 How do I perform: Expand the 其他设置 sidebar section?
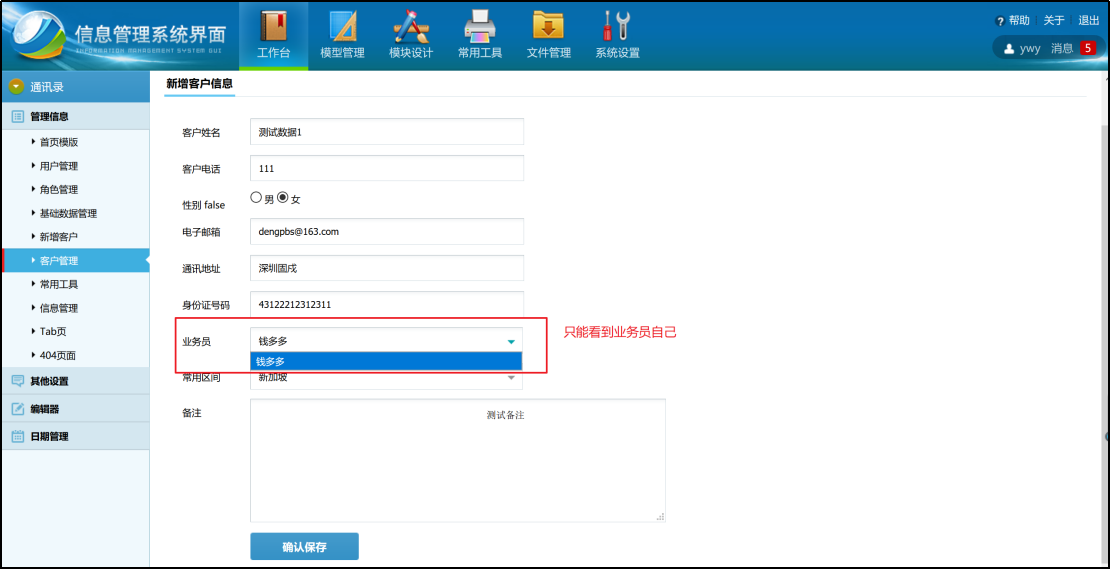click(75, 381)
